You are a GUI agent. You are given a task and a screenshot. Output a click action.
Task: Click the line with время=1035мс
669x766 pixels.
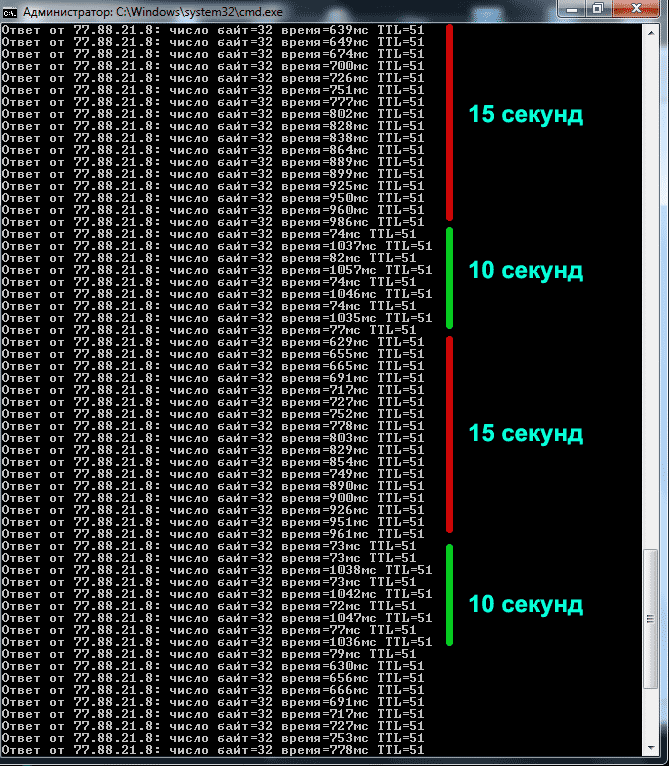coord(216,318)
